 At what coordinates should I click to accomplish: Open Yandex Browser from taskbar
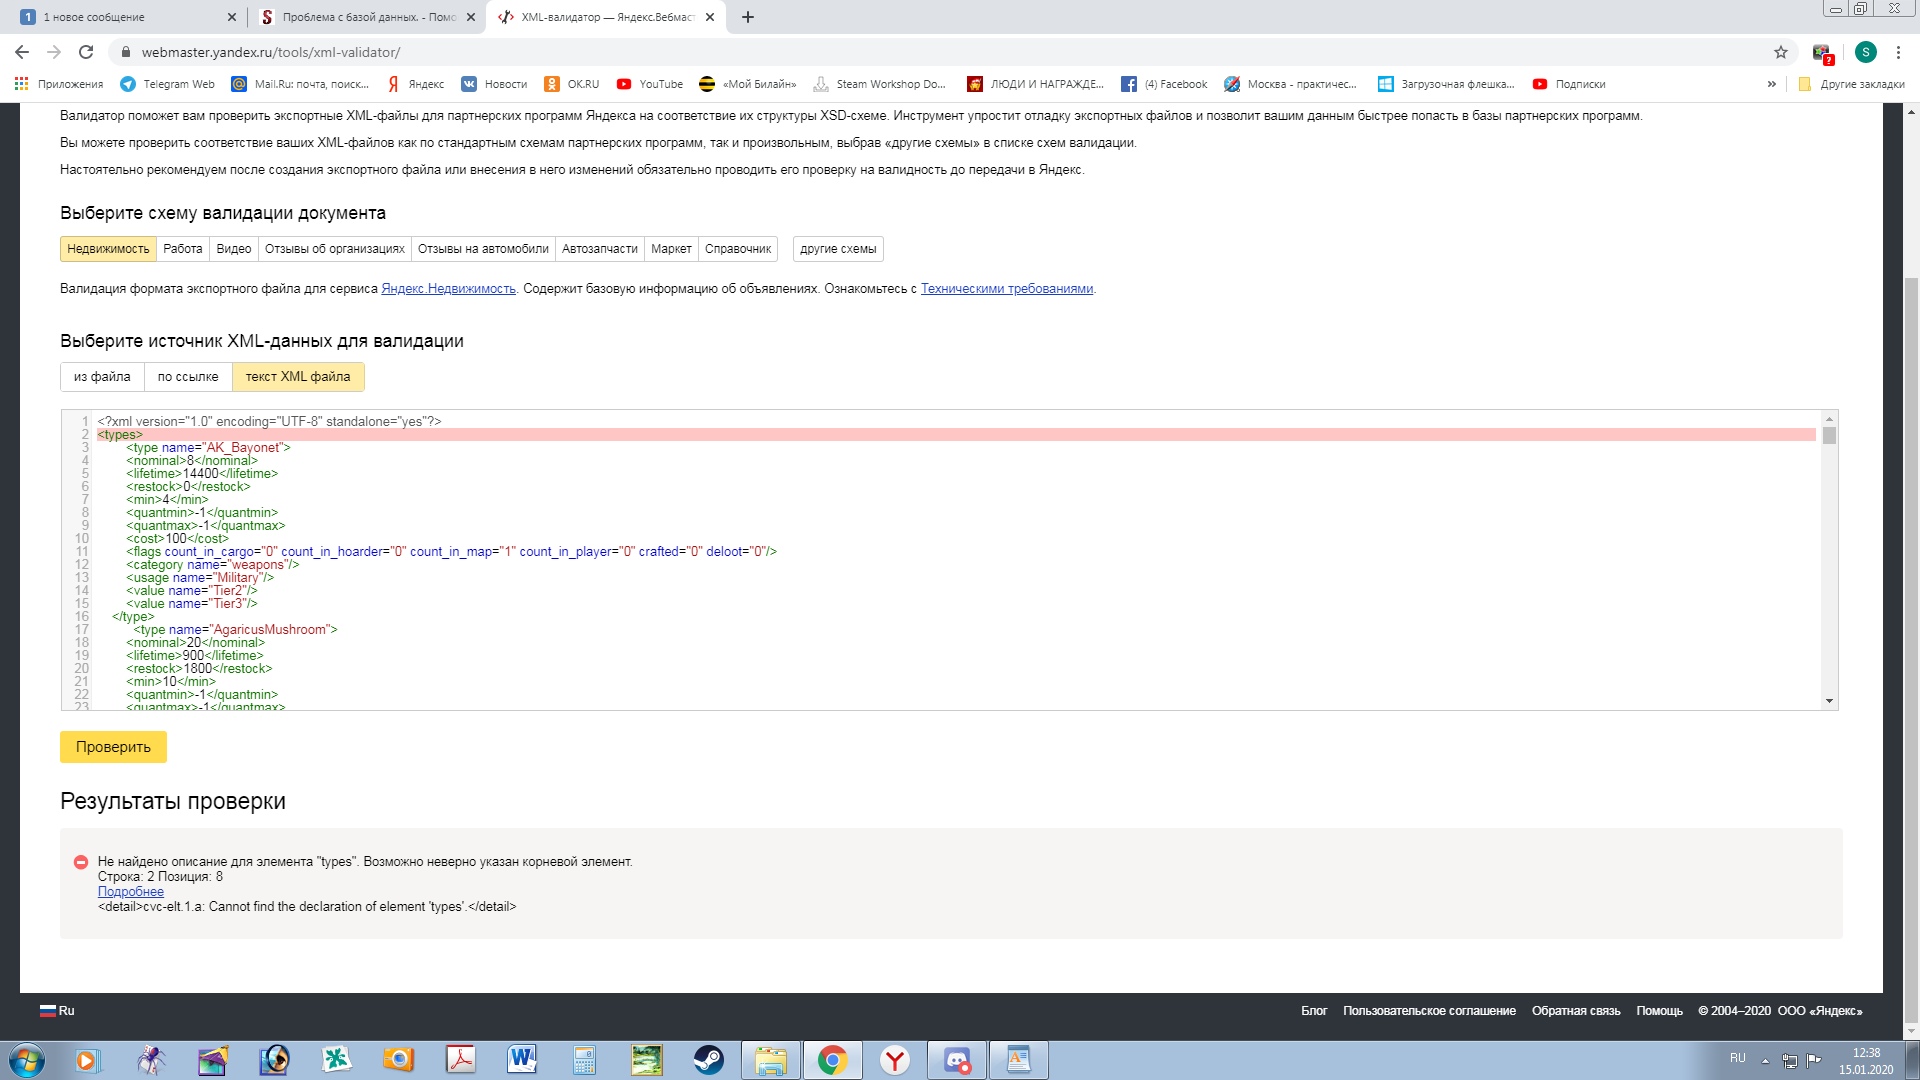(x=895, y=1060)
